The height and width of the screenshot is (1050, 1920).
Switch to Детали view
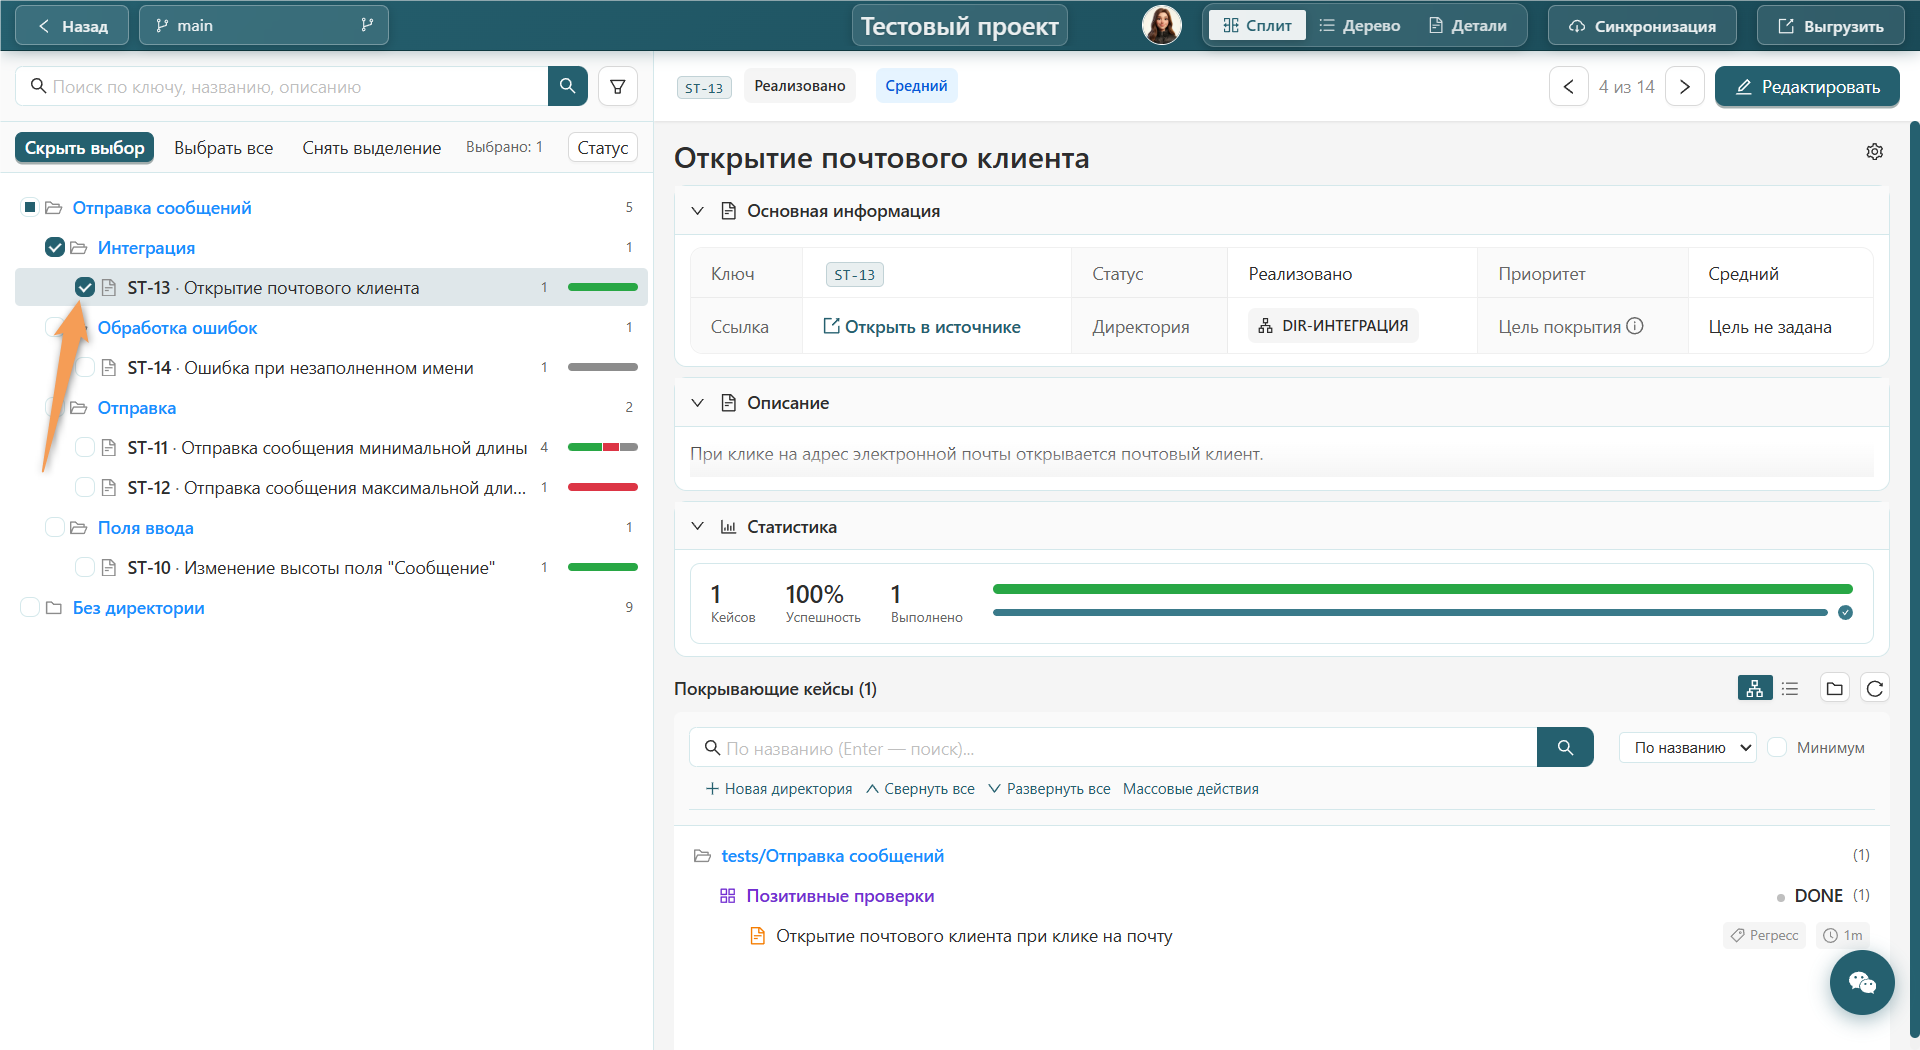(1468, 26)
